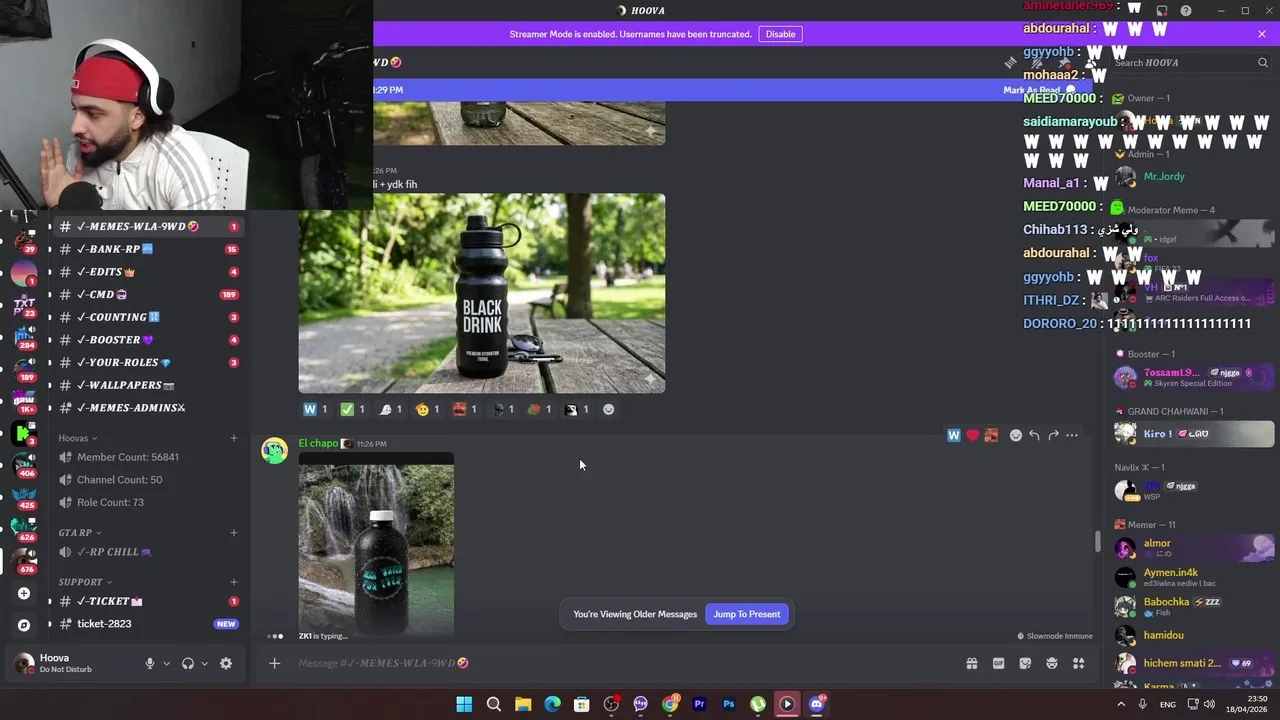Open the EDITS channel

coord(146,272)
